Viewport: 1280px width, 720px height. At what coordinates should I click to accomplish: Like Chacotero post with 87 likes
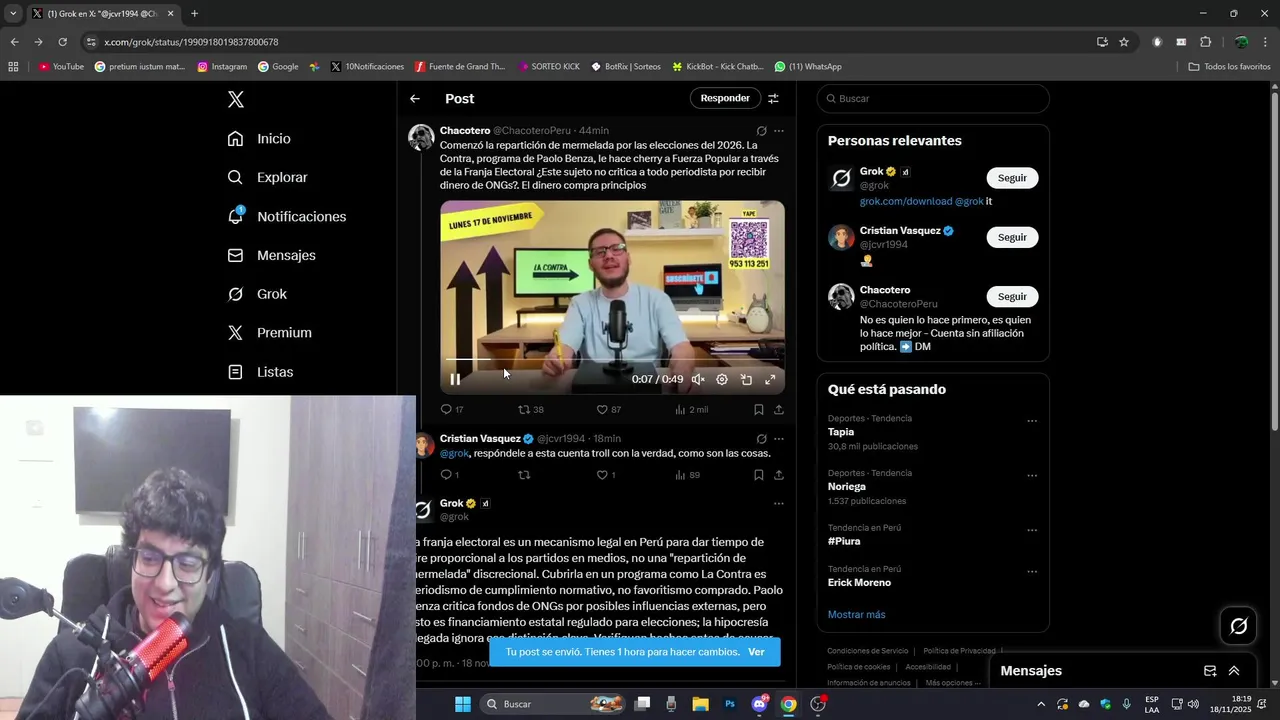(608, 410)
